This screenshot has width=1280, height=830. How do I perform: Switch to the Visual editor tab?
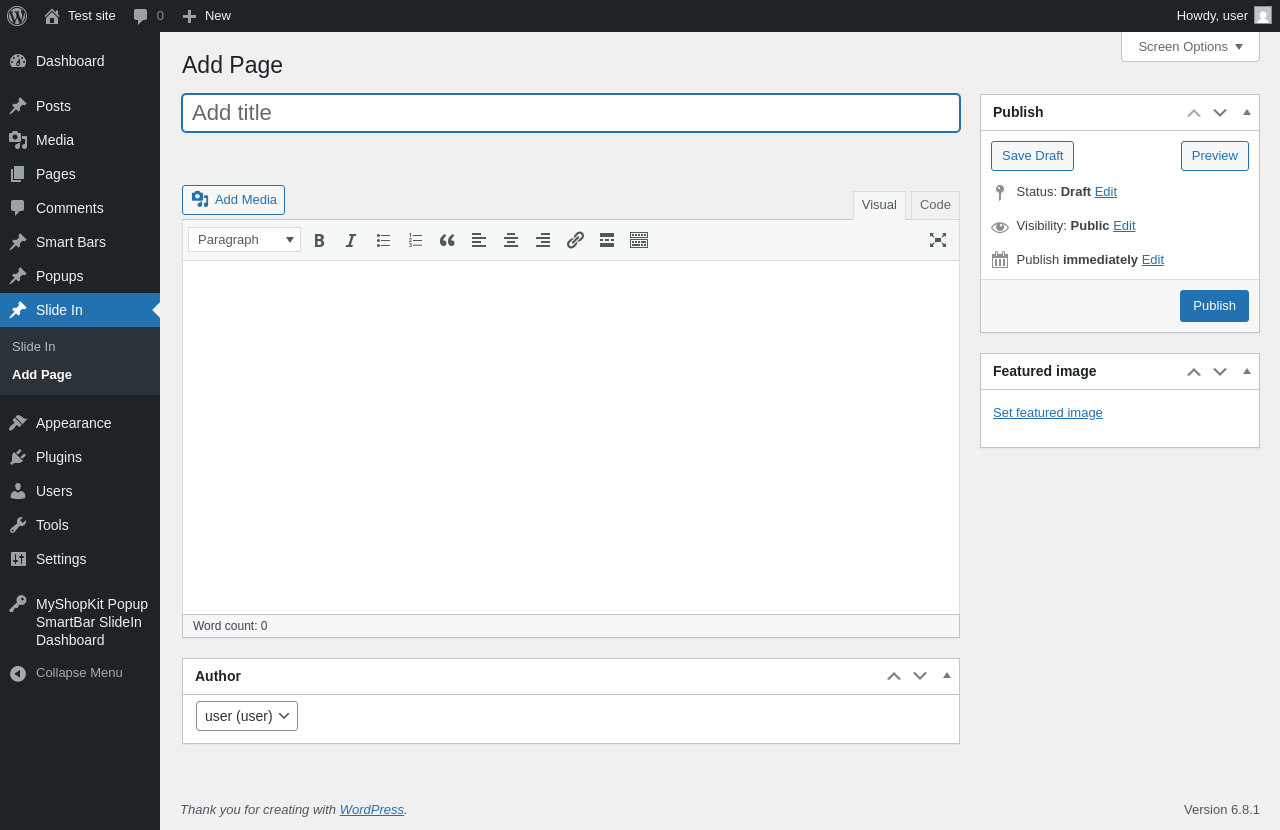[879, 205]
